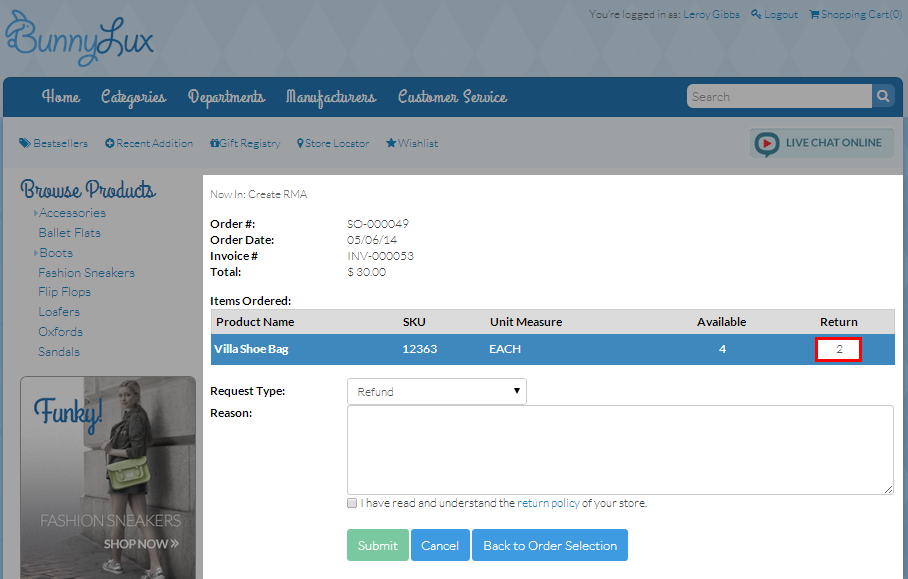Viewport: 908px width, 579px height.
Task: Click Back to Order Selection
Action: click(549, 545)
